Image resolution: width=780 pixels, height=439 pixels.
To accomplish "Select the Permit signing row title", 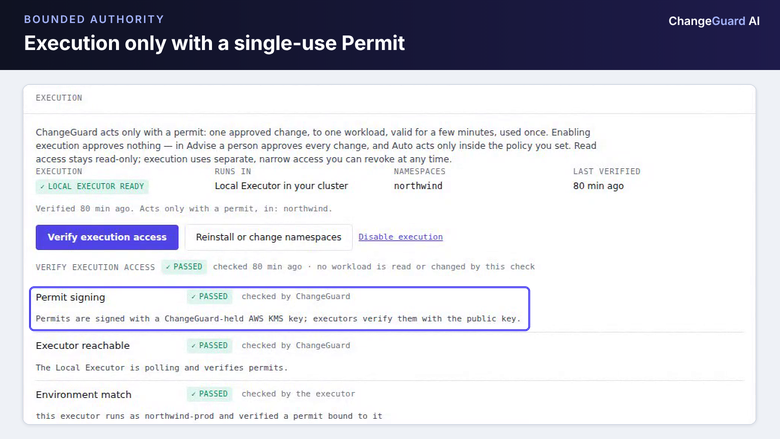I will tap(71, 297).
